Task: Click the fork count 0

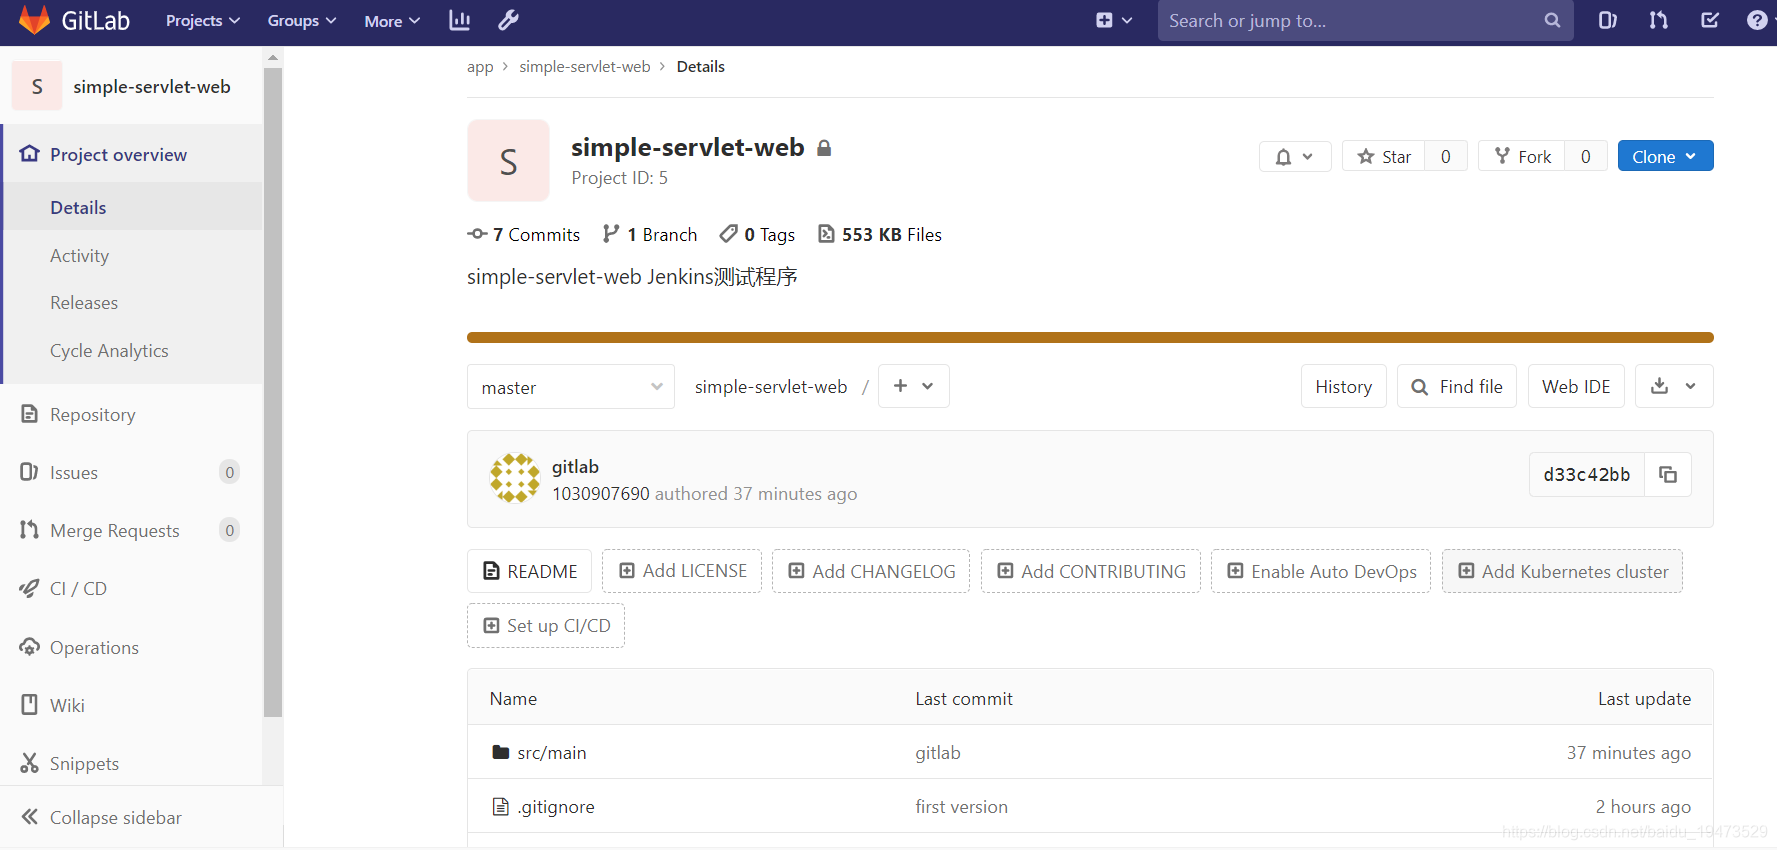Action: pyautogui.click(x=1586, y=156)
